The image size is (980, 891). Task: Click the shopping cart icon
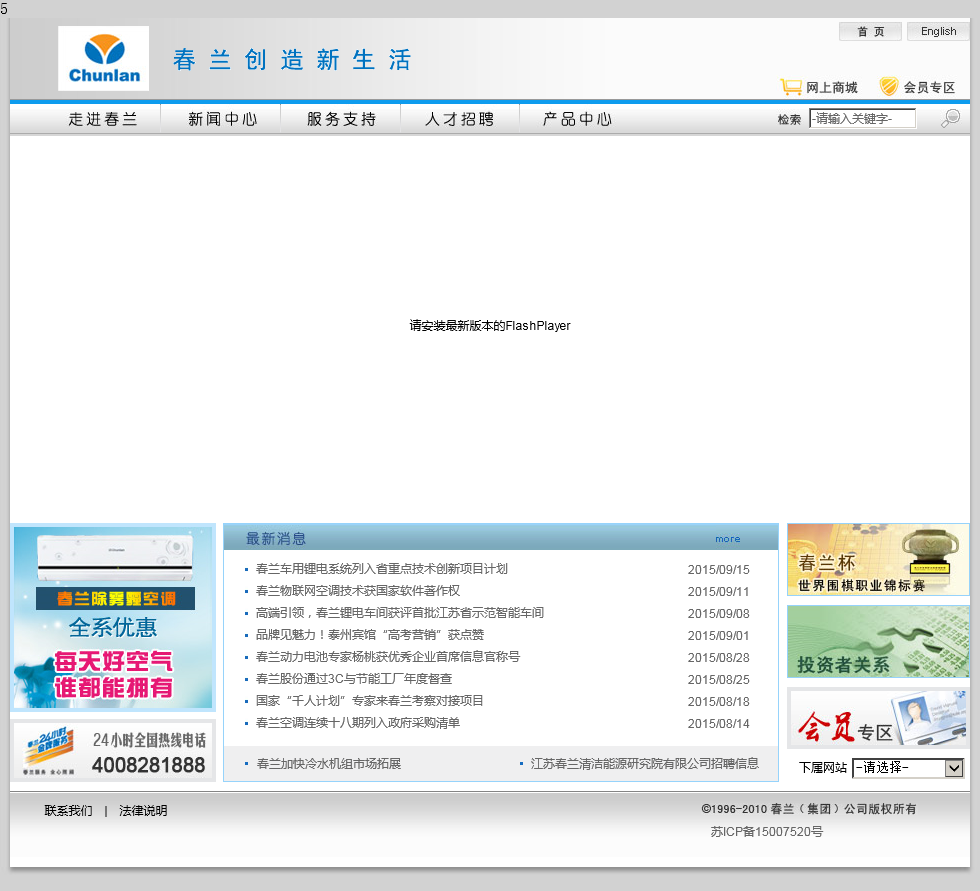791,87
